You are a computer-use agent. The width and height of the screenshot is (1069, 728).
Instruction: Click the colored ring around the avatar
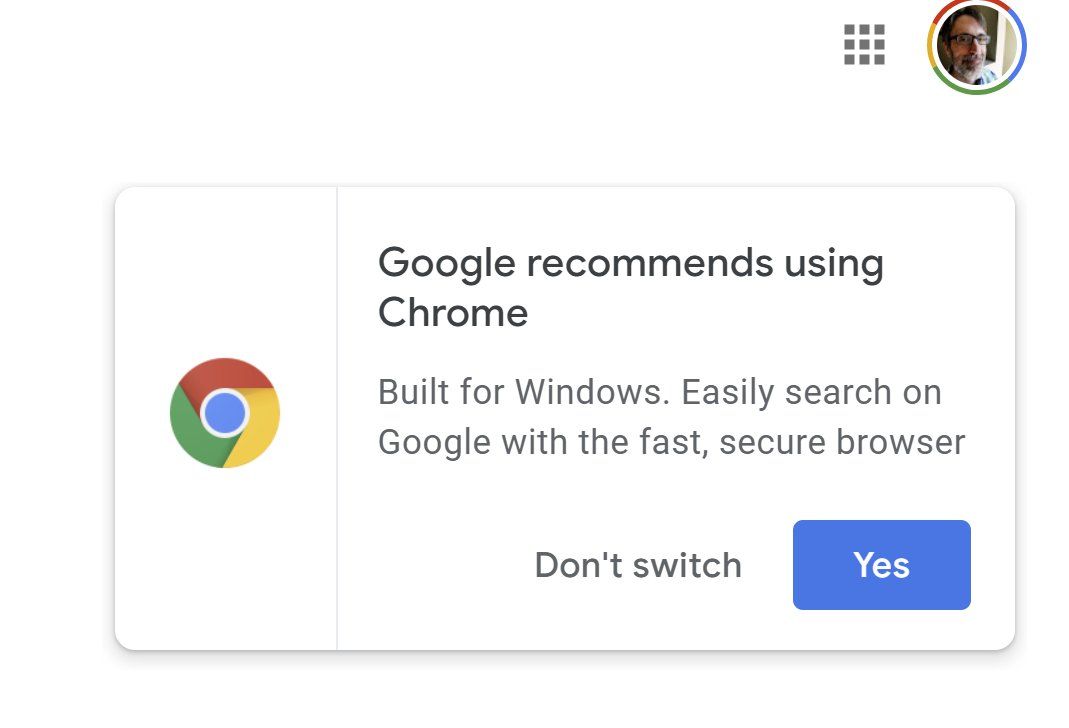point(1021,45)
